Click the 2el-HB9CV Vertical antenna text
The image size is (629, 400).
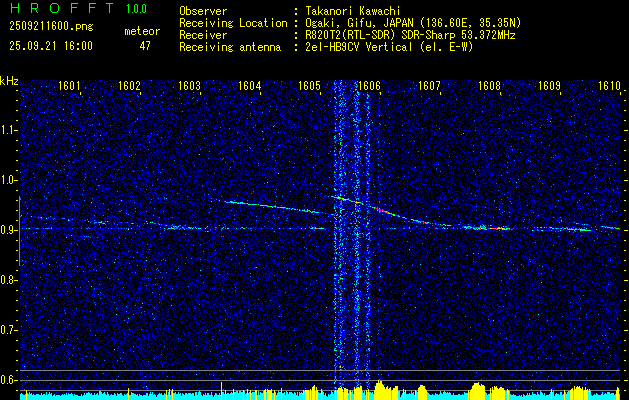tap(389, 47)
